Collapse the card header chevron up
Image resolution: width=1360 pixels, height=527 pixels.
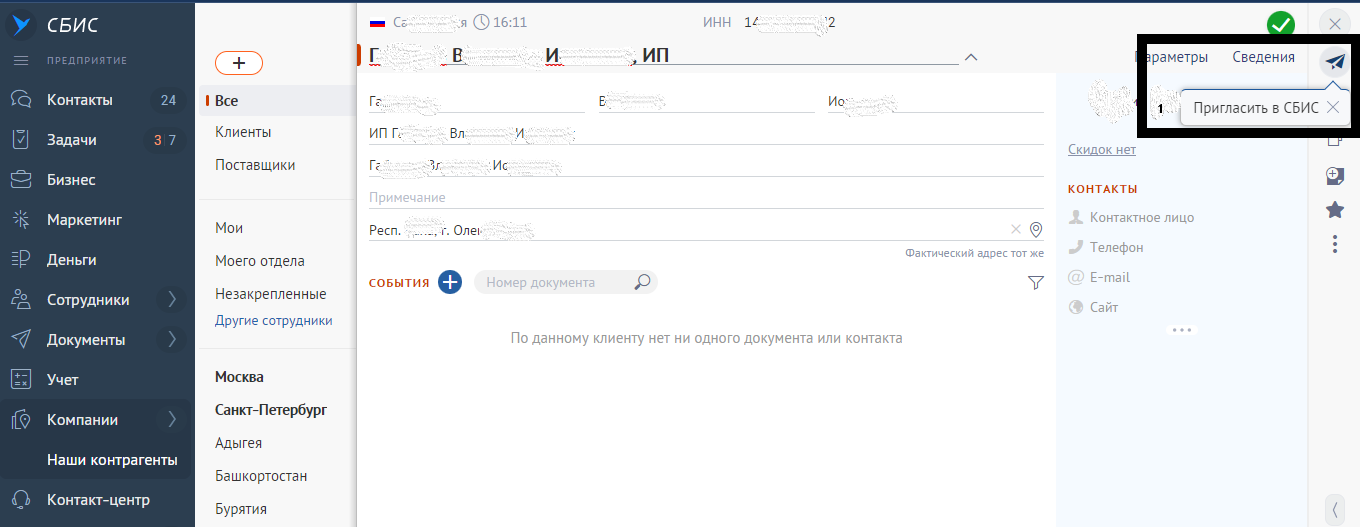click(971, 57)
